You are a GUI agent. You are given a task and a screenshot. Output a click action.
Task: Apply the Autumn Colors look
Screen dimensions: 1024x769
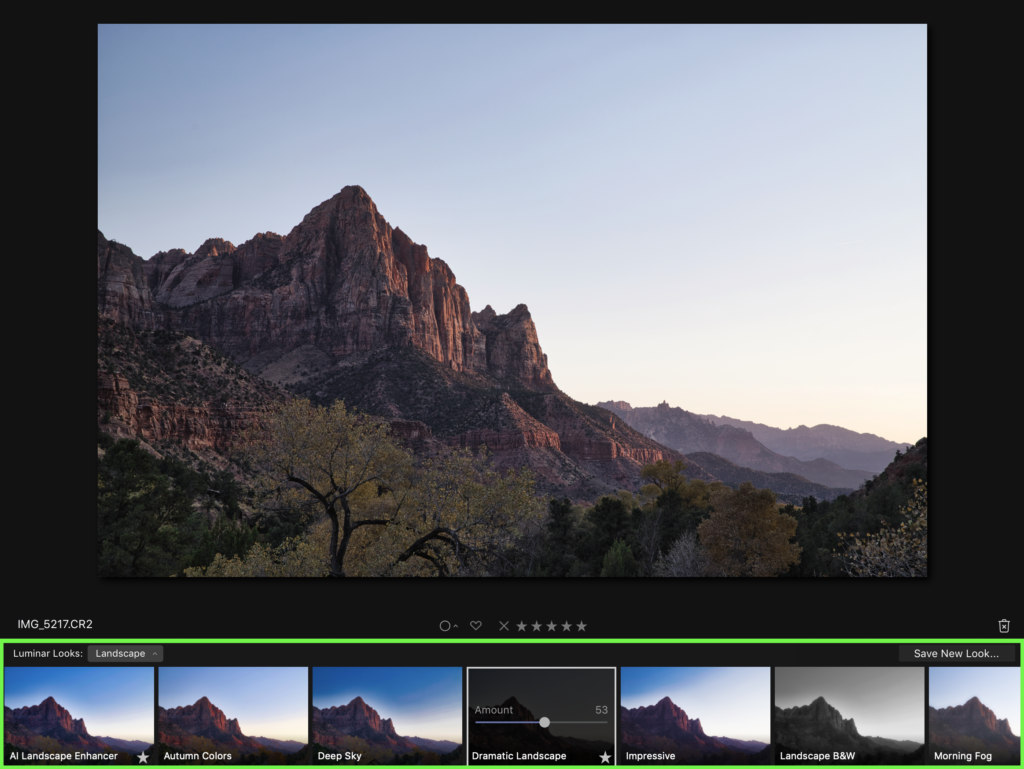point(233,715)
